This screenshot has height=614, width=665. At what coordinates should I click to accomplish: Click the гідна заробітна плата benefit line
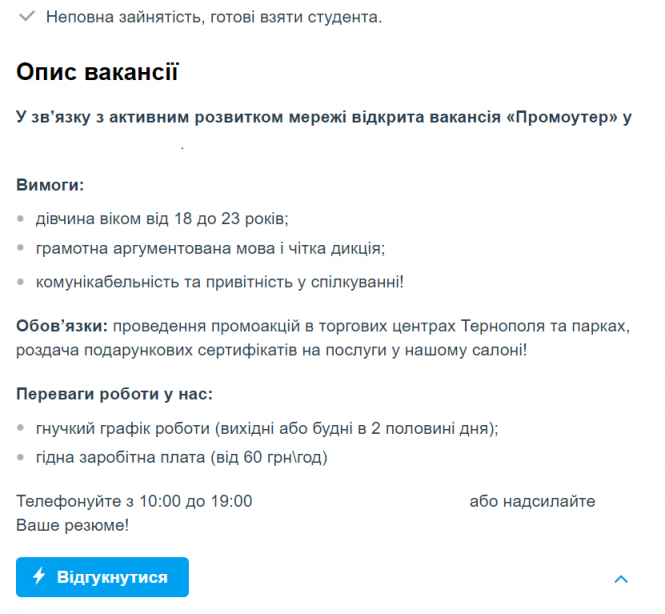[181, 458]
